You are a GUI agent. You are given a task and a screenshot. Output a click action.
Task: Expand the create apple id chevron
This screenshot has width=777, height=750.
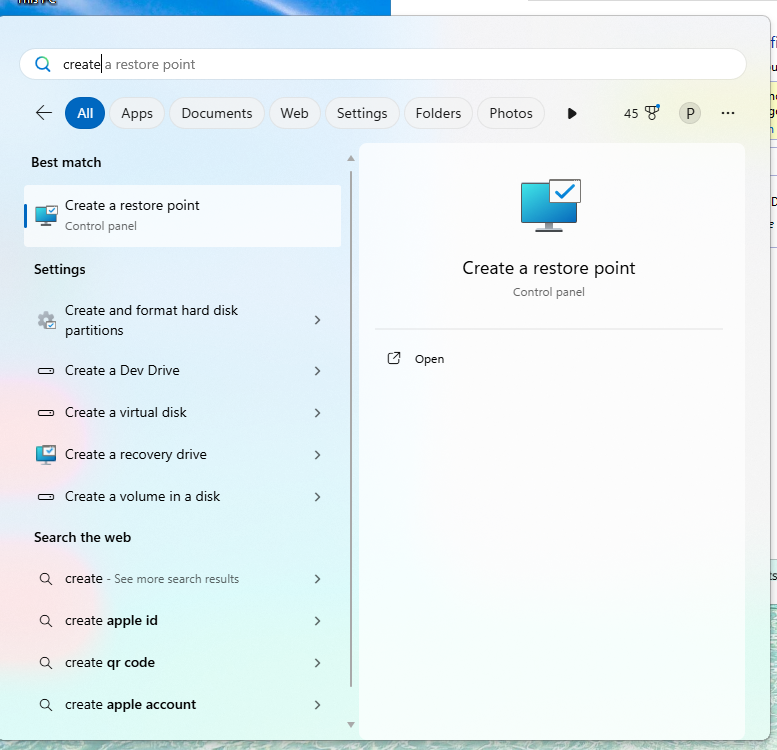coord(318,621)
